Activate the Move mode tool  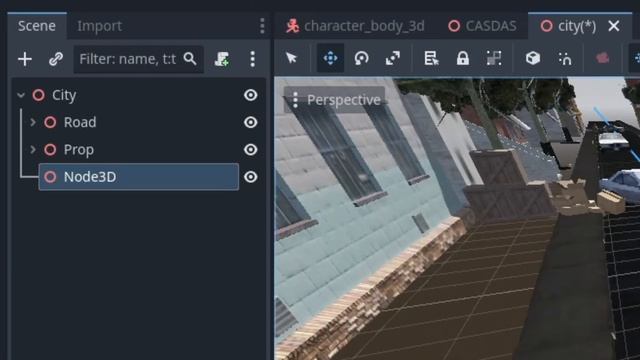coord(330,58)
